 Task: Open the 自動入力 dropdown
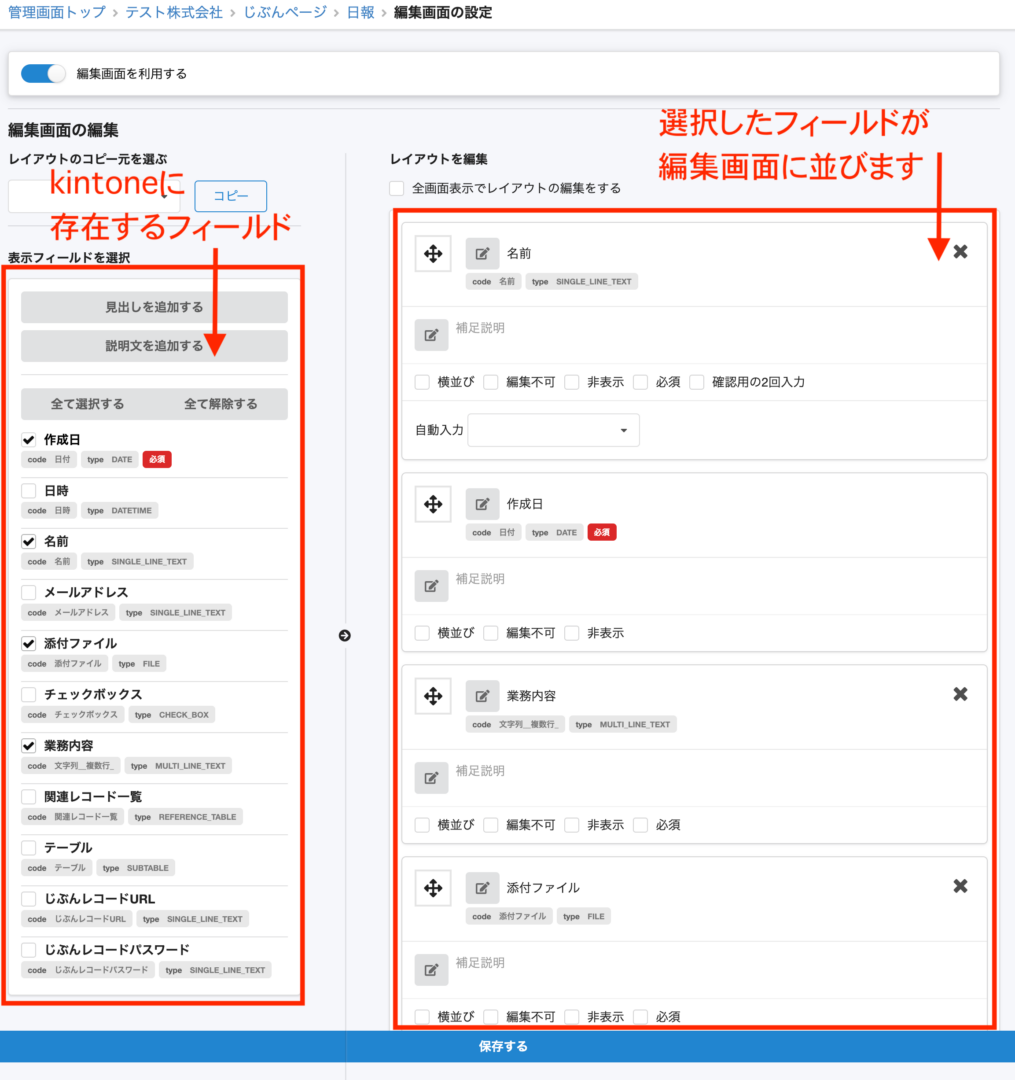(x=553, y=429)
